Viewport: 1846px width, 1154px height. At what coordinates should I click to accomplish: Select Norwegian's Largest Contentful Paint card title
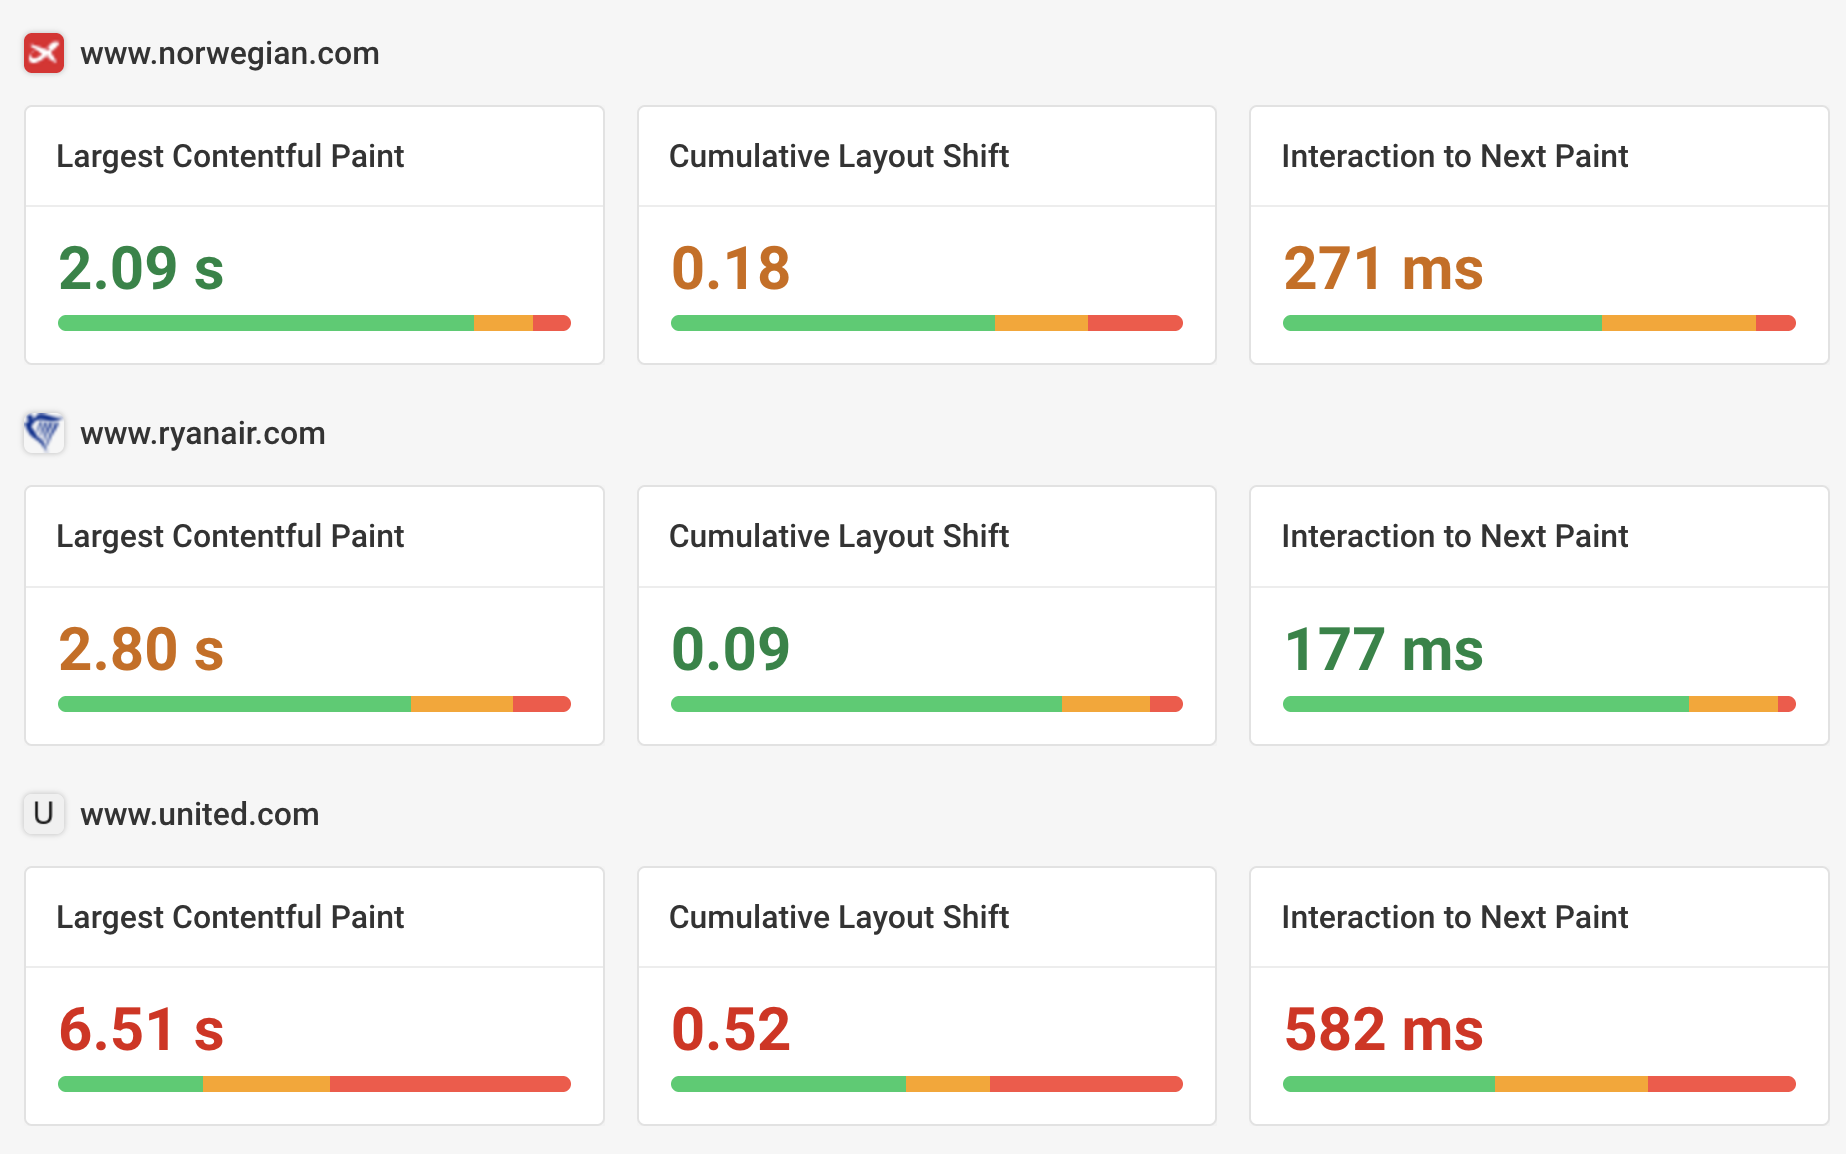tap(230, 156)
